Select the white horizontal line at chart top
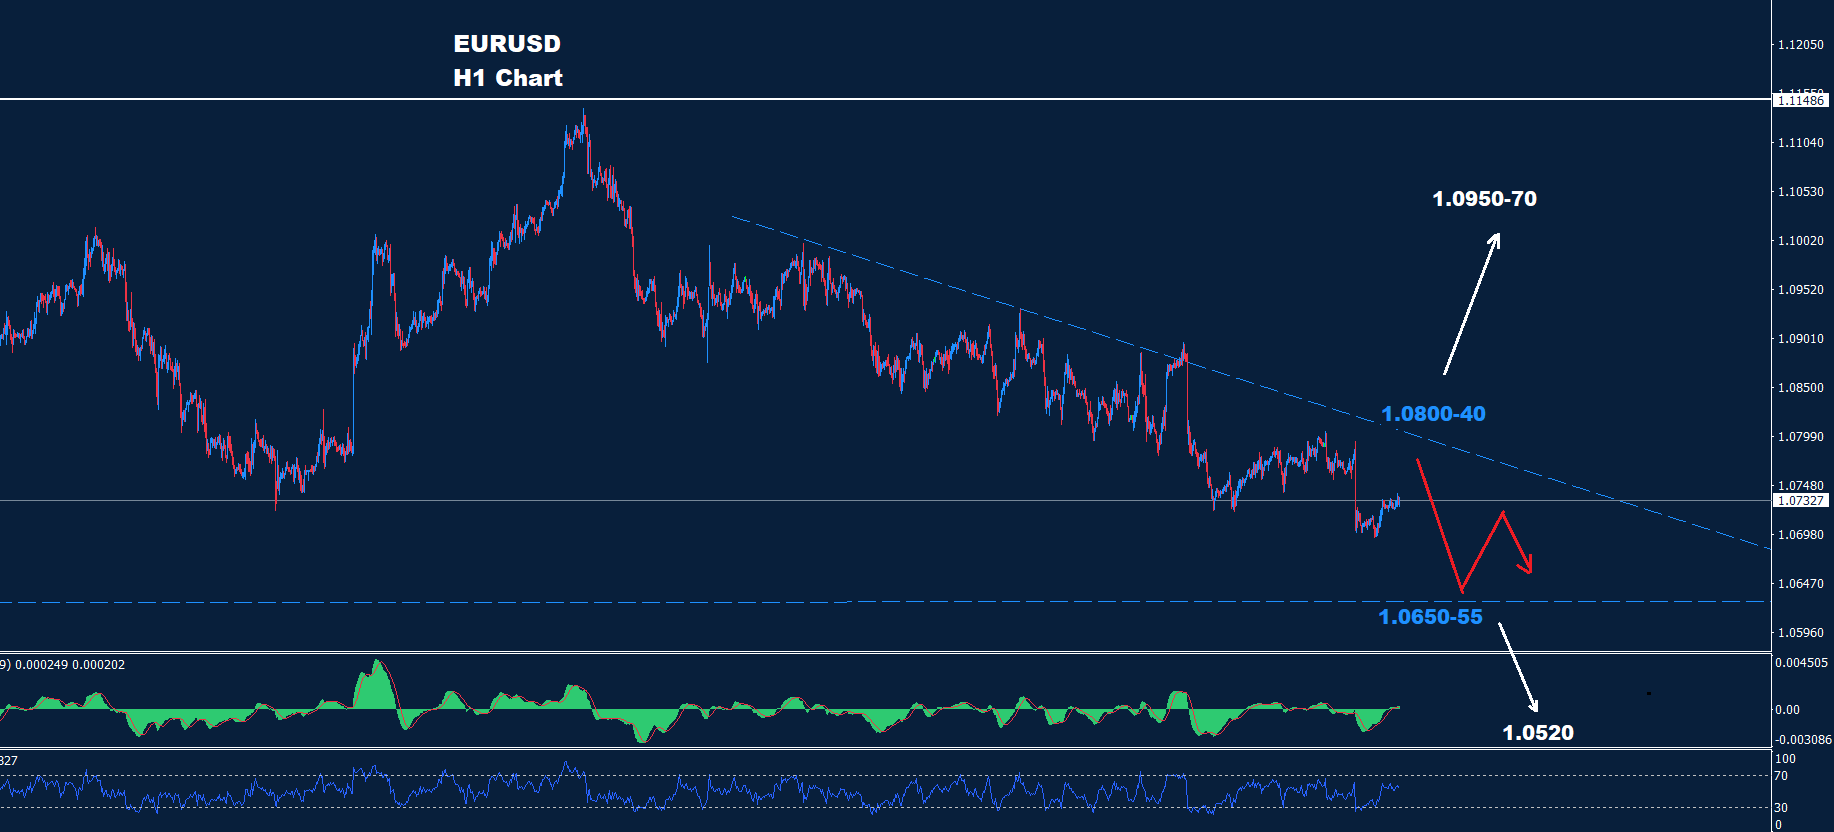 (300, 99)
